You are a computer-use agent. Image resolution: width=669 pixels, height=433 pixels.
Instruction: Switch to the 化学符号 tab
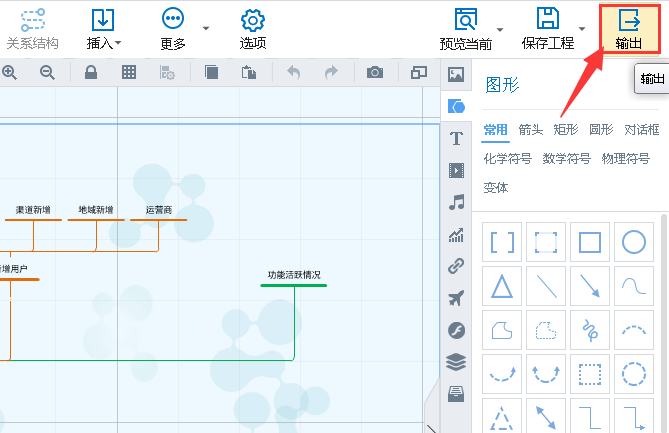point(507,158)
